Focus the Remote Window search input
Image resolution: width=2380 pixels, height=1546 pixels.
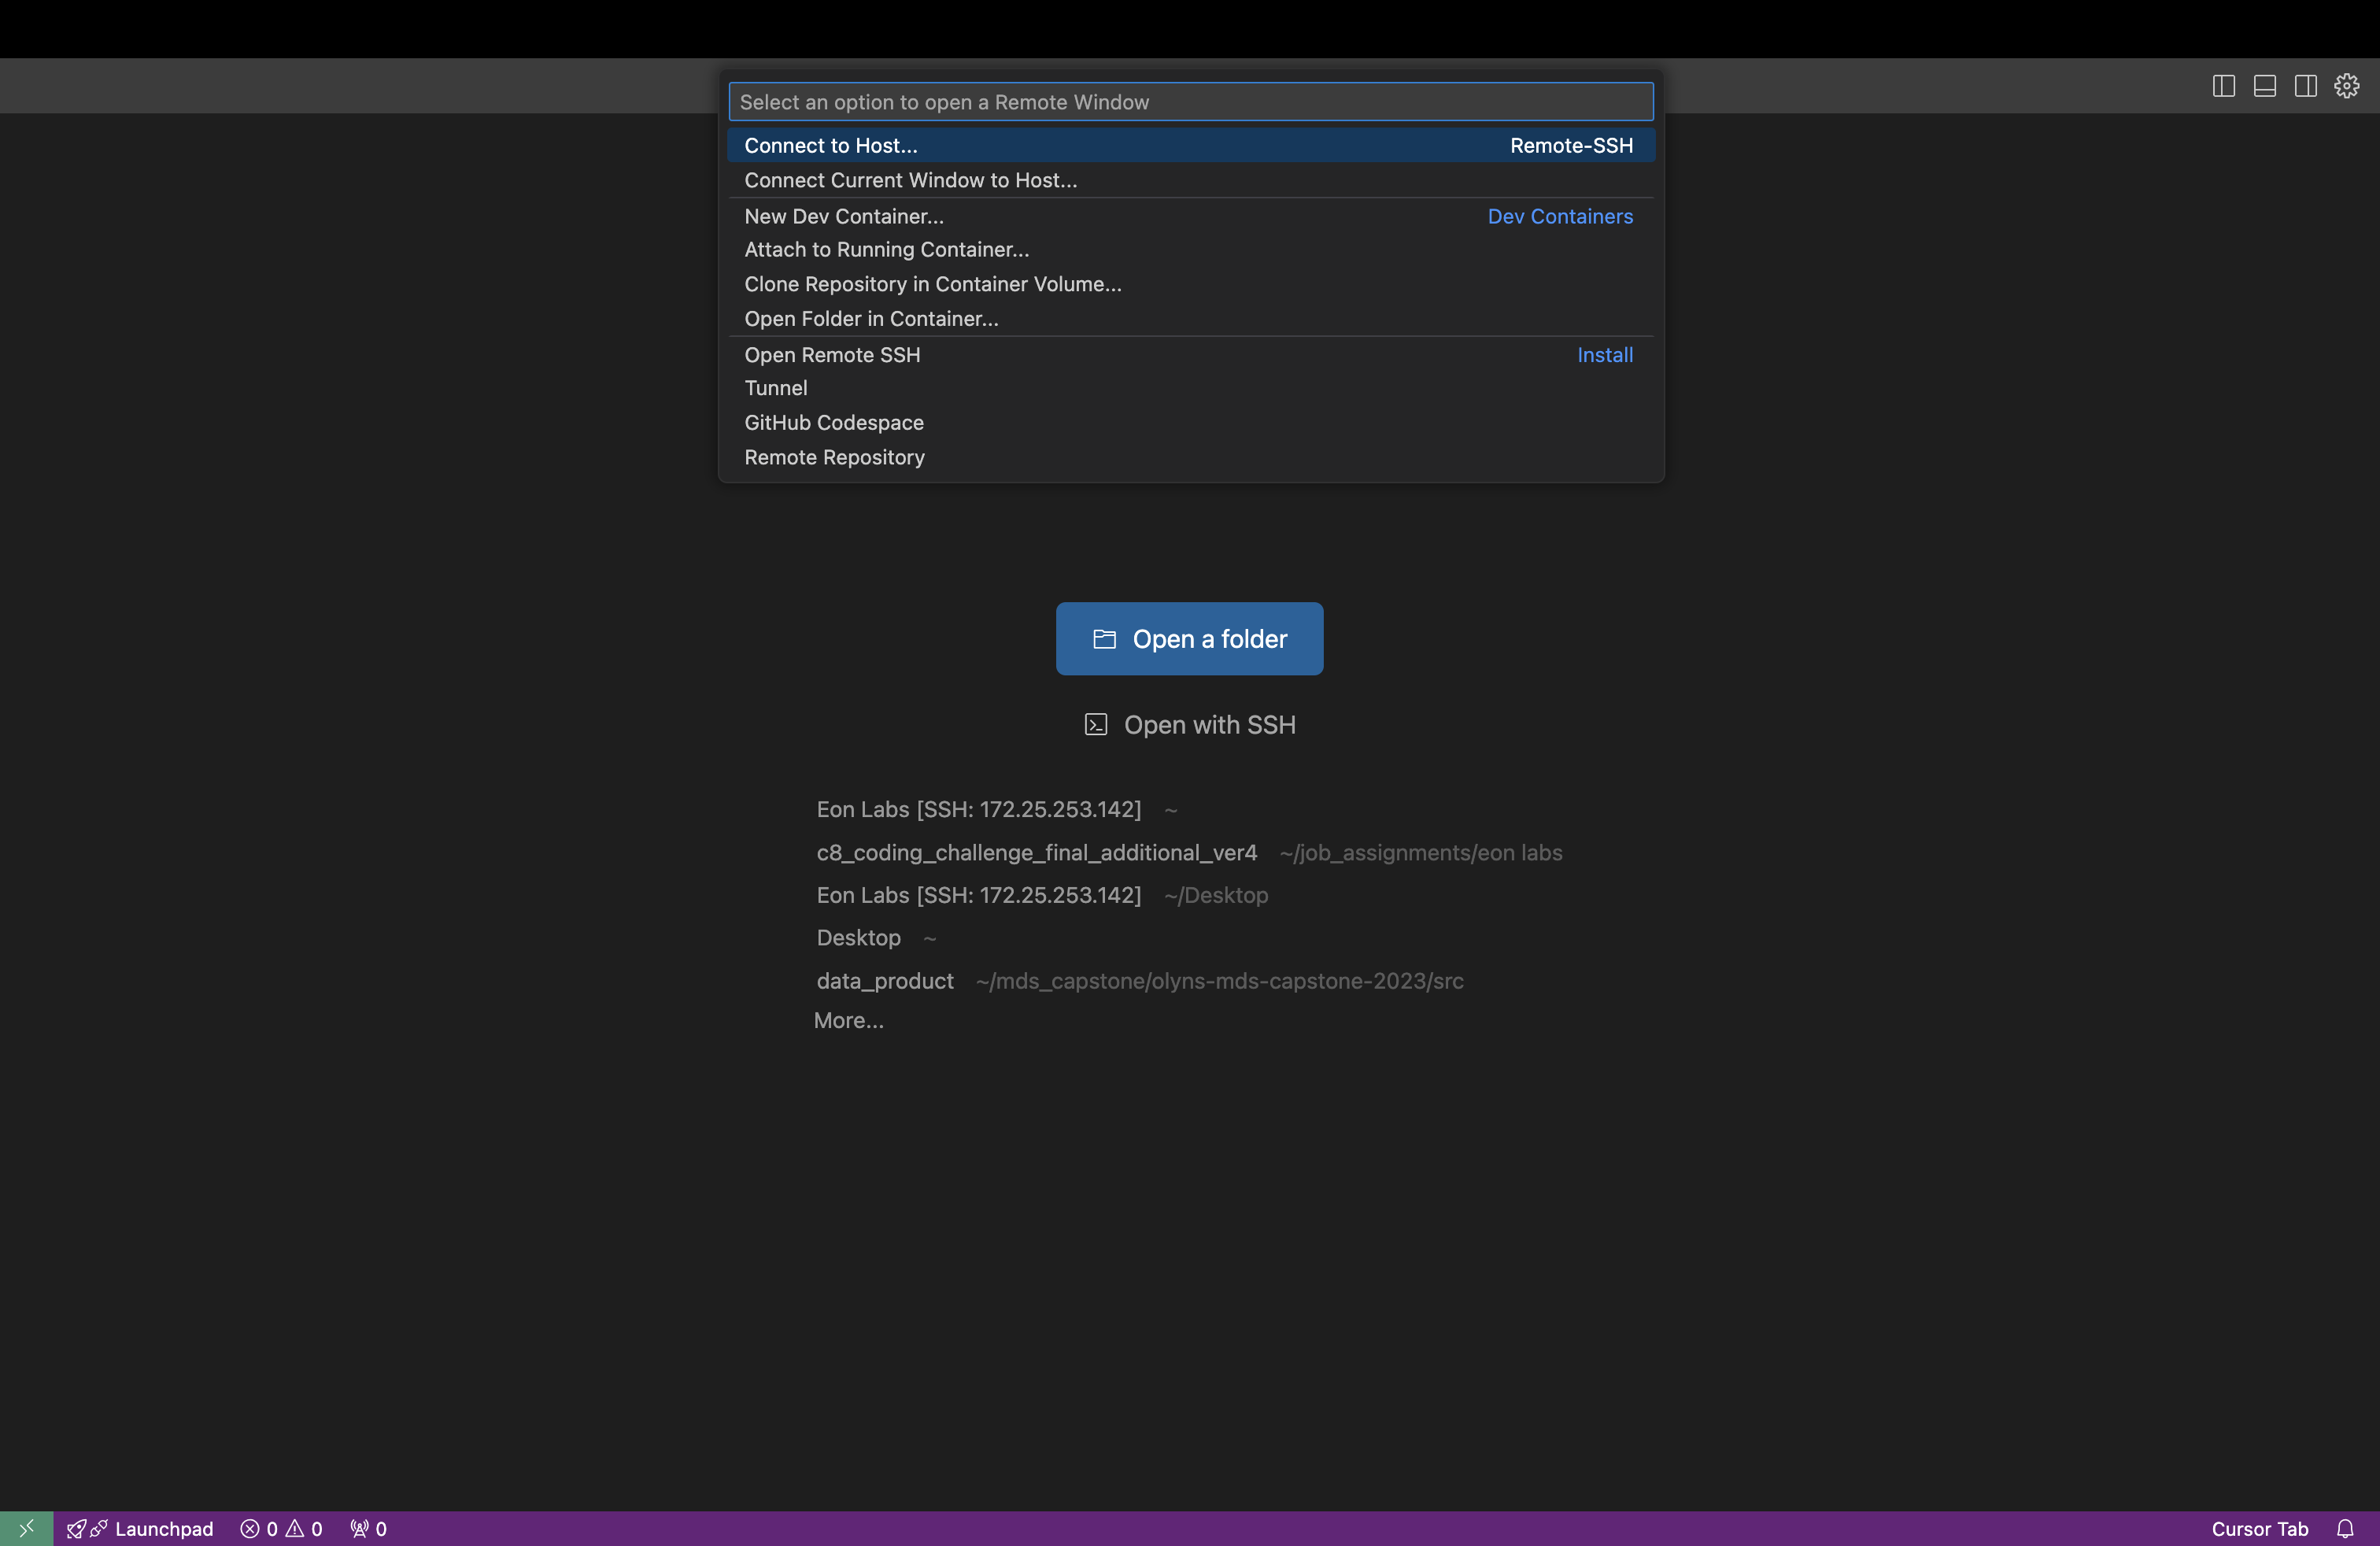[x=1190, y=101]
